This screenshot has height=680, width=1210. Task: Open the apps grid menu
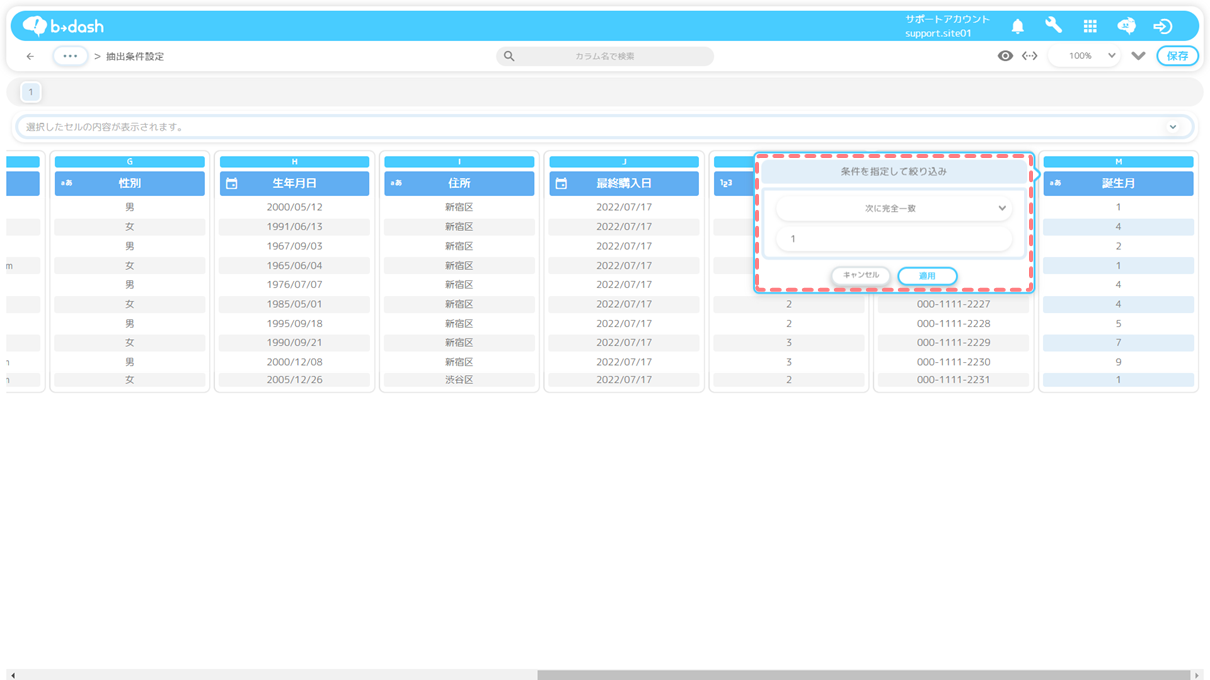[x=1090, y=27]
